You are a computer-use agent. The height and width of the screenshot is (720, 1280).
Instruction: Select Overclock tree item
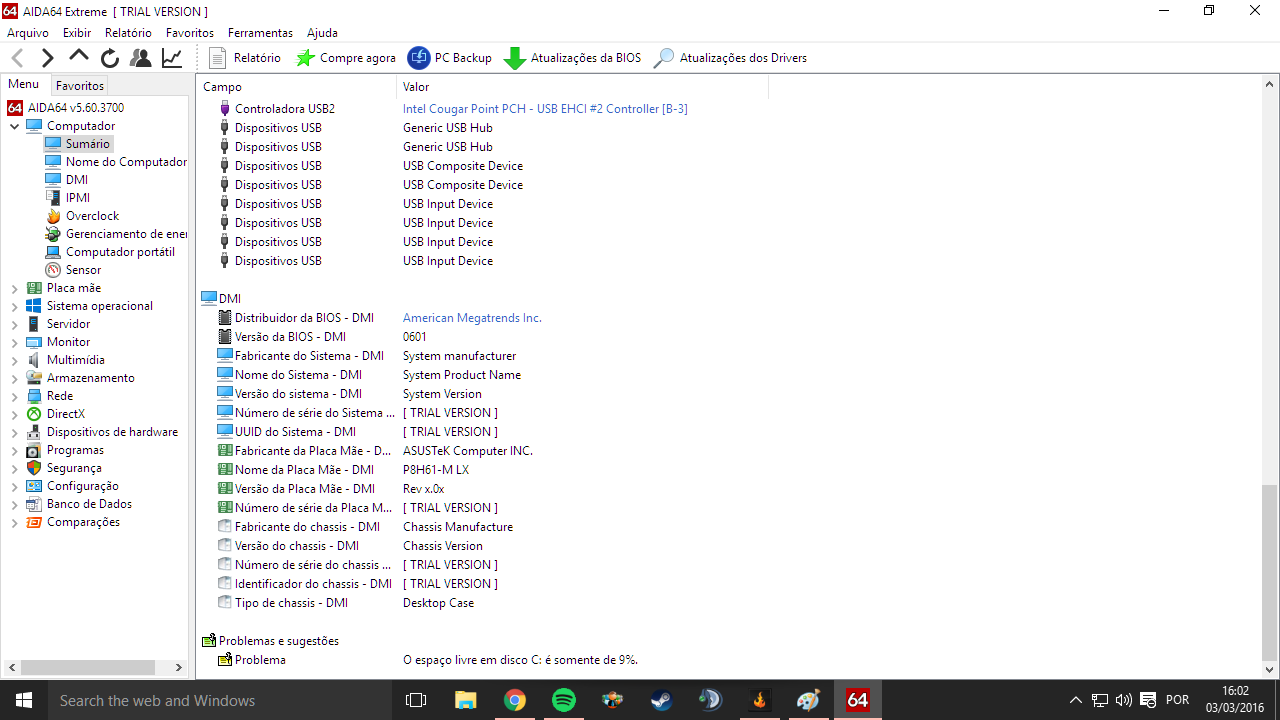[82, 216]
